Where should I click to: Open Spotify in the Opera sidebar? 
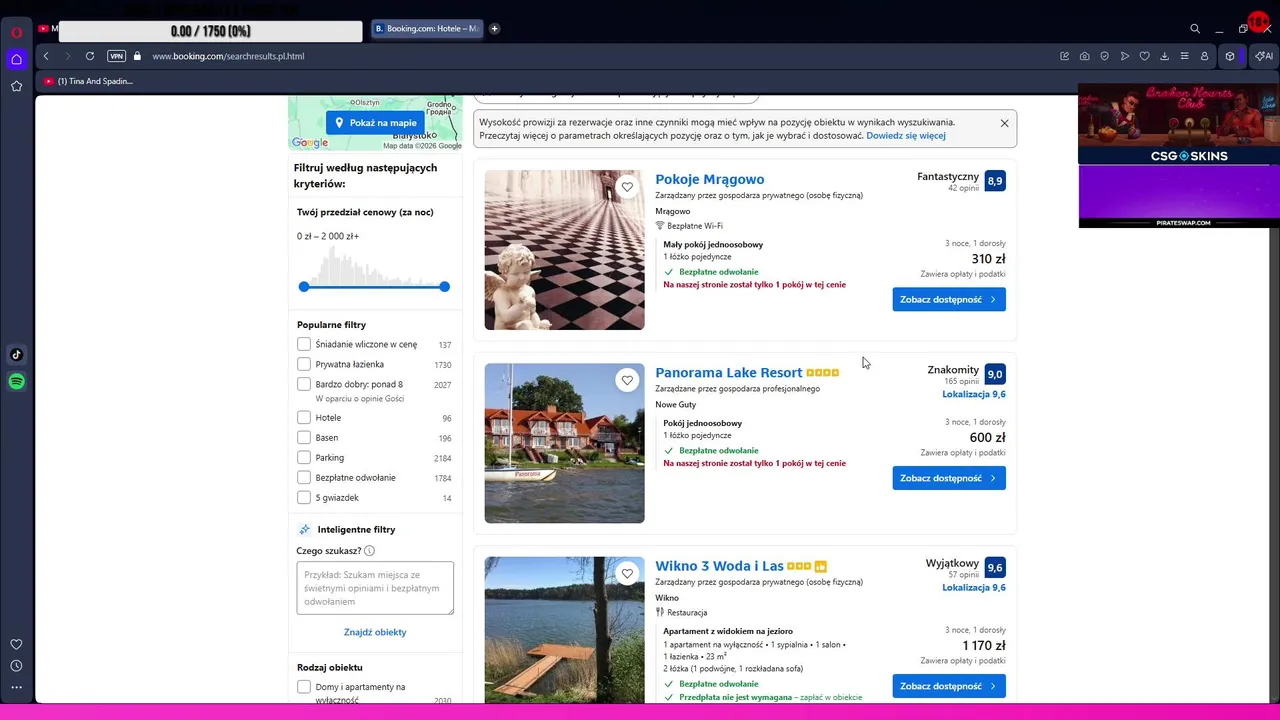pyautogui.click(x=16, y=381)
